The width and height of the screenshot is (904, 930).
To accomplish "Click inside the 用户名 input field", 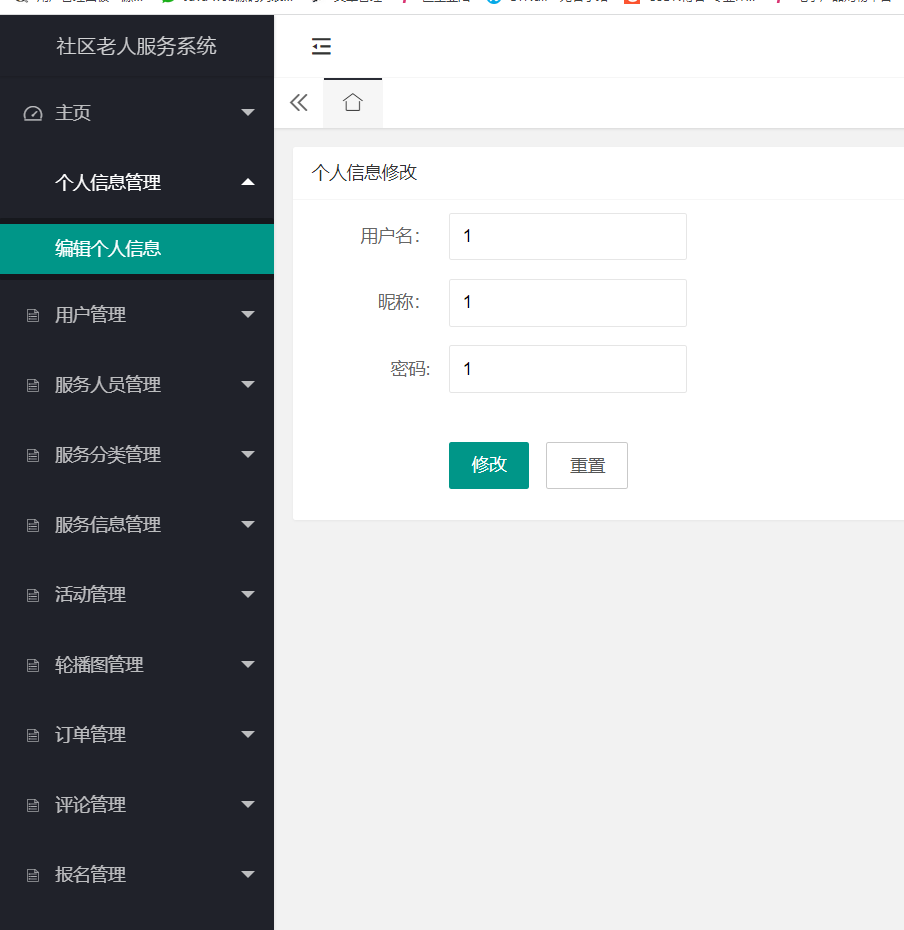I will (567, 236).
